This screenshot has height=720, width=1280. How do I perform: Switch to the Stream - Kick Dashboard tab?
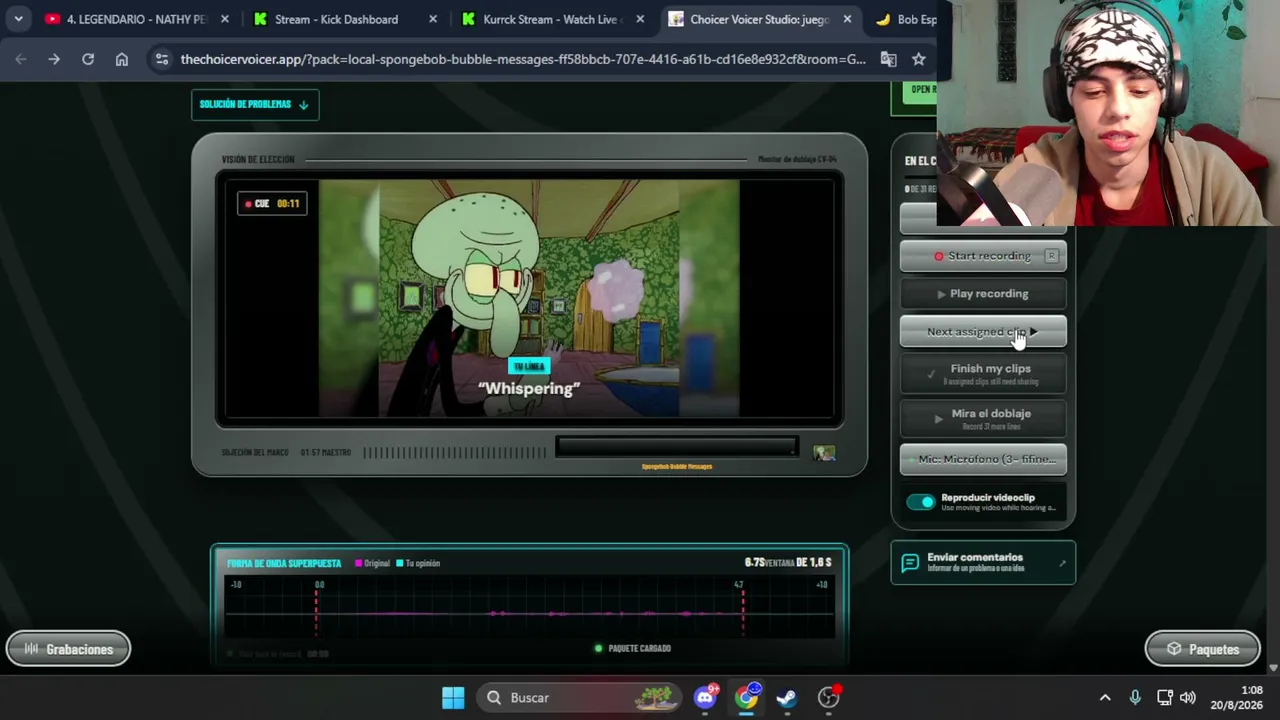pyautogui.click(x=344, y=19)
